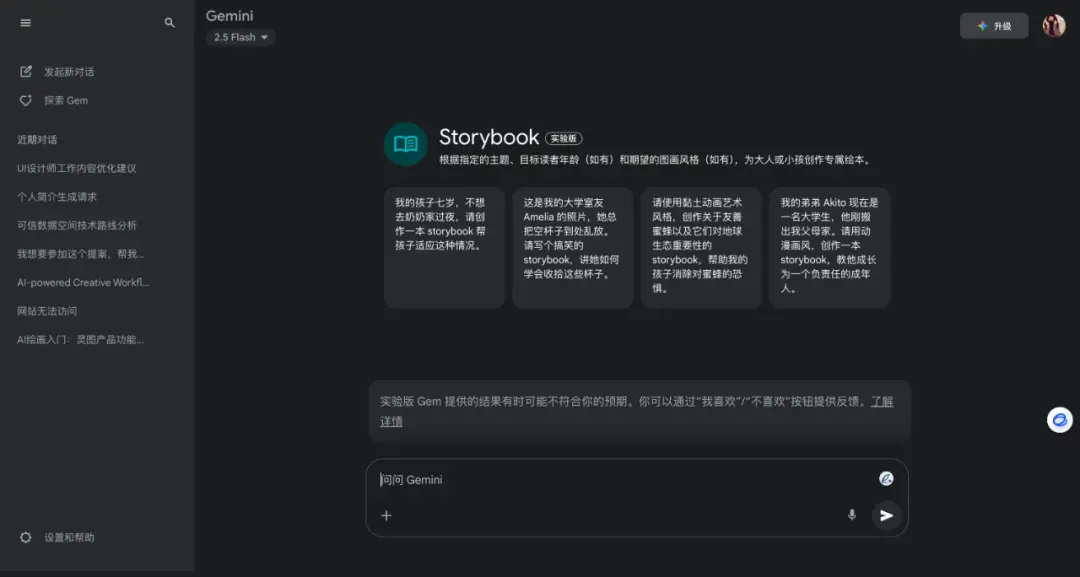Click the floating blue assistant icon
This screenshot has height=577, width=1080.
click(x=1059, y=420)
